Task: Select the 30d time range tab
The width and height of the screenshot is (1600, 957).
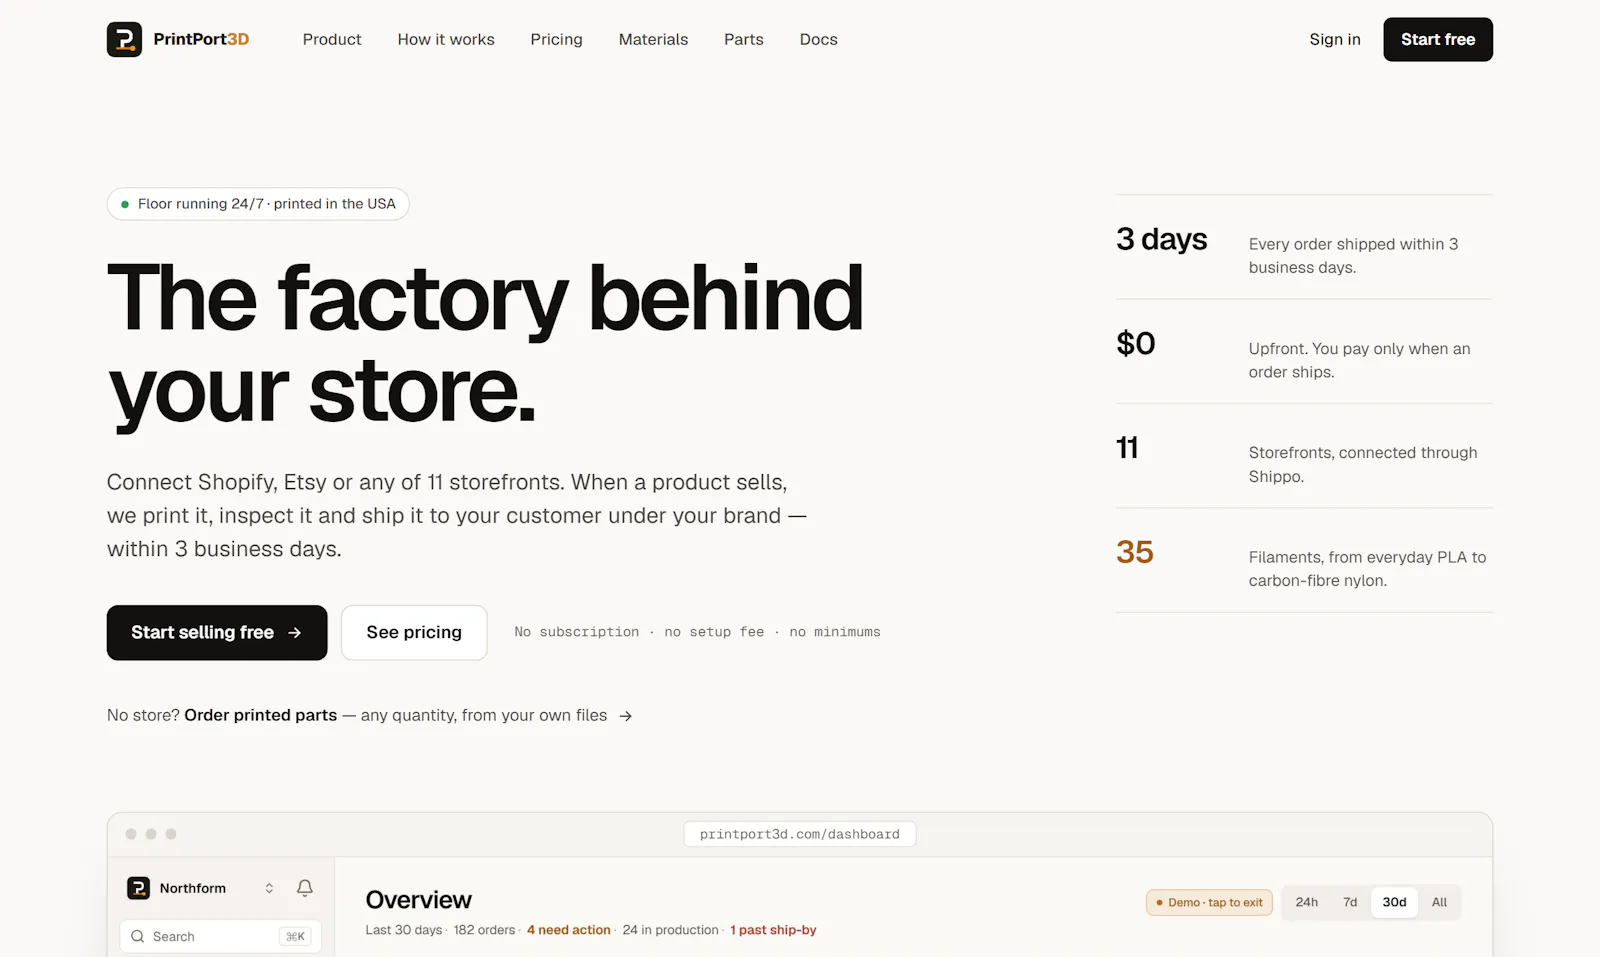Action: [x=1394, y=902]
